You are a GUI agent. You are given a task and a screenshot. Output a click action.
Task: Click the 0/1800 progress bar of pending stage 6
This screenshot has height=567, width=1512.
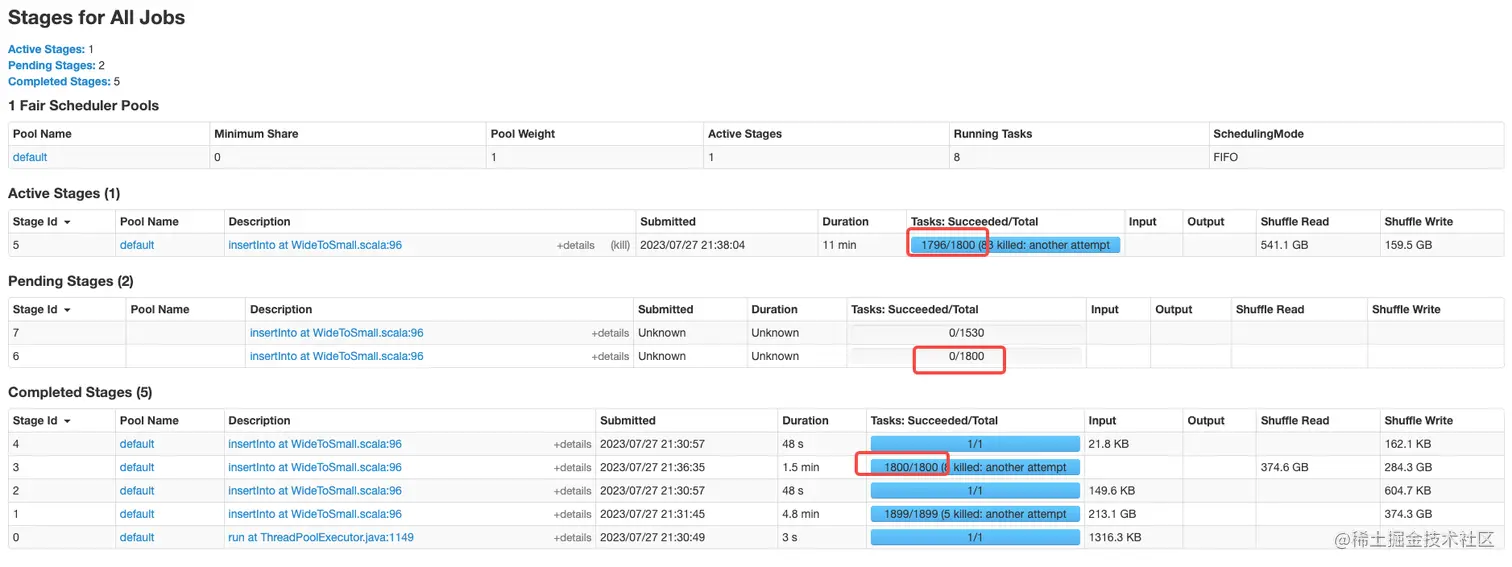coord(966,356)
